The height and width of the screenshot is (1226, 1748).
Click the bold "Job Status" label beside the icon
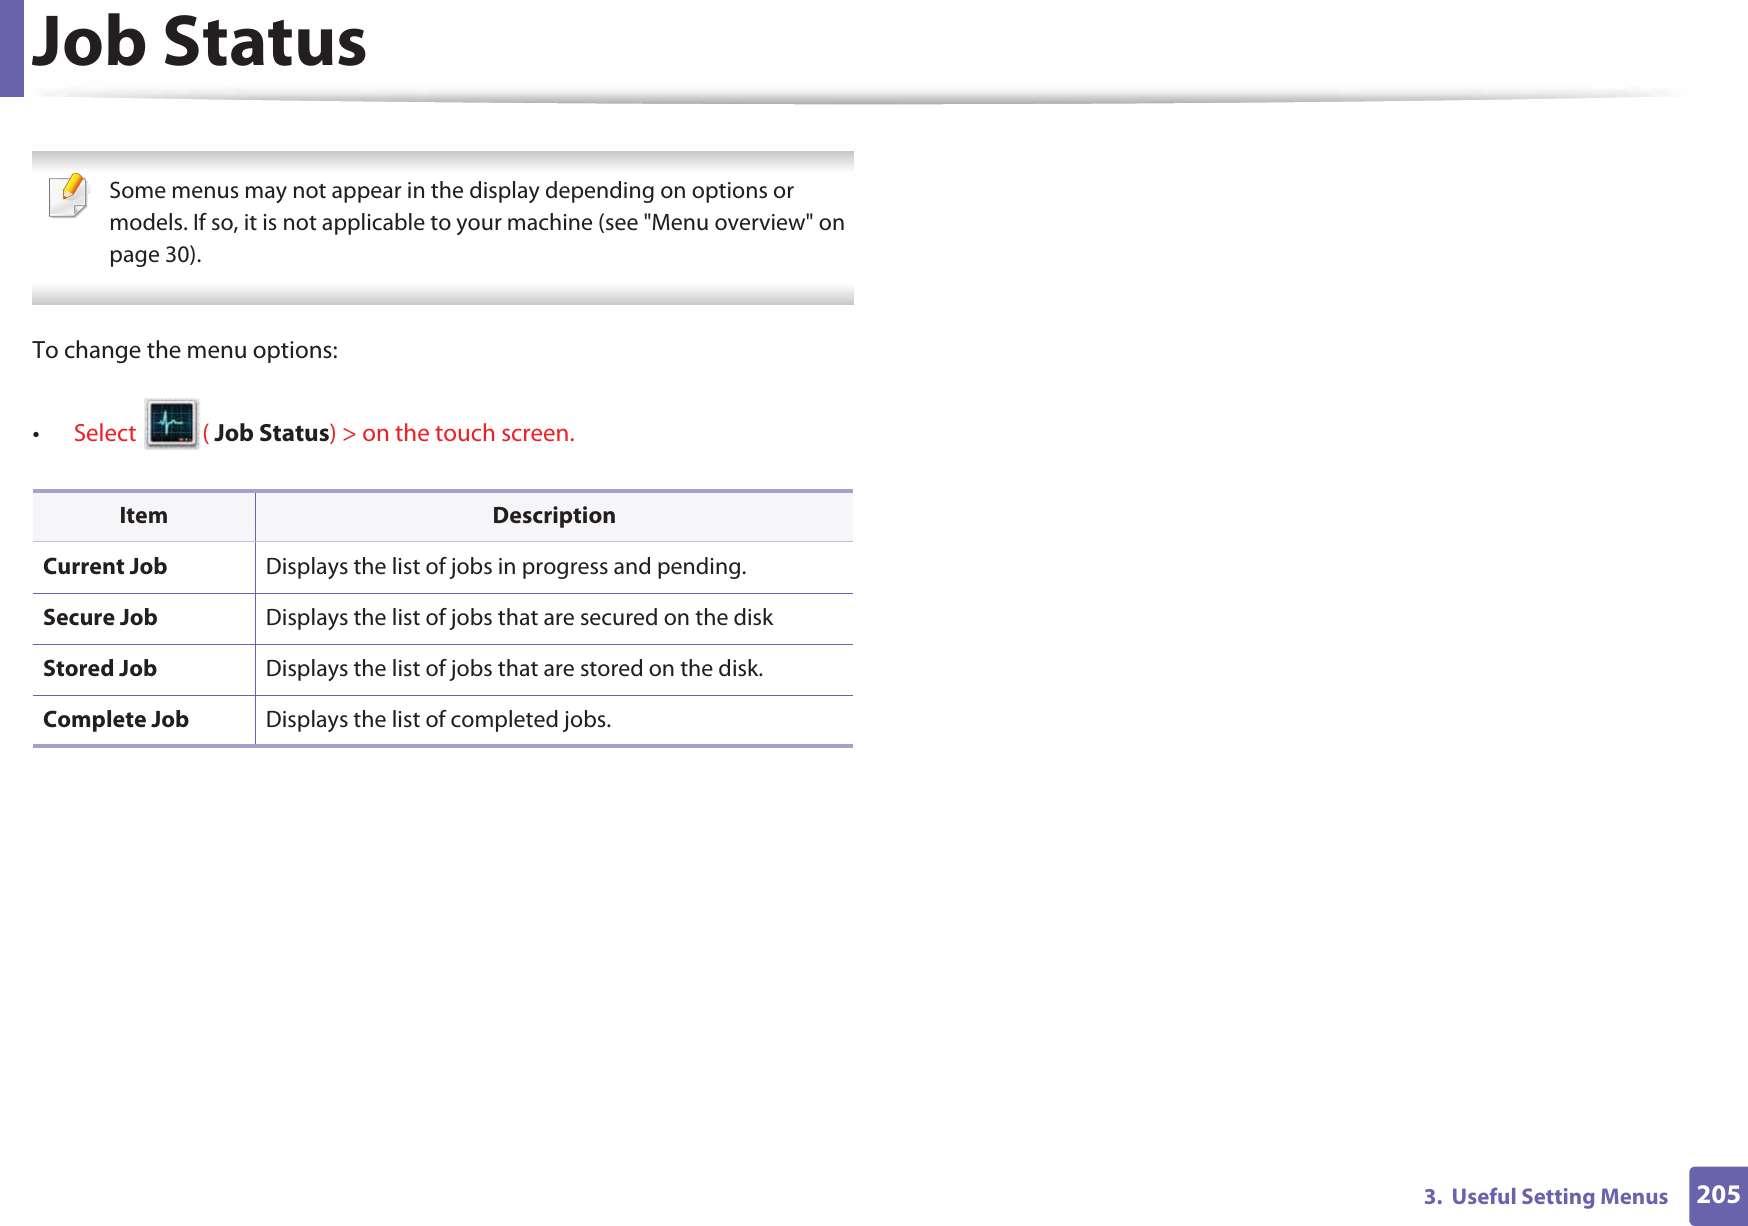(272, 433)
